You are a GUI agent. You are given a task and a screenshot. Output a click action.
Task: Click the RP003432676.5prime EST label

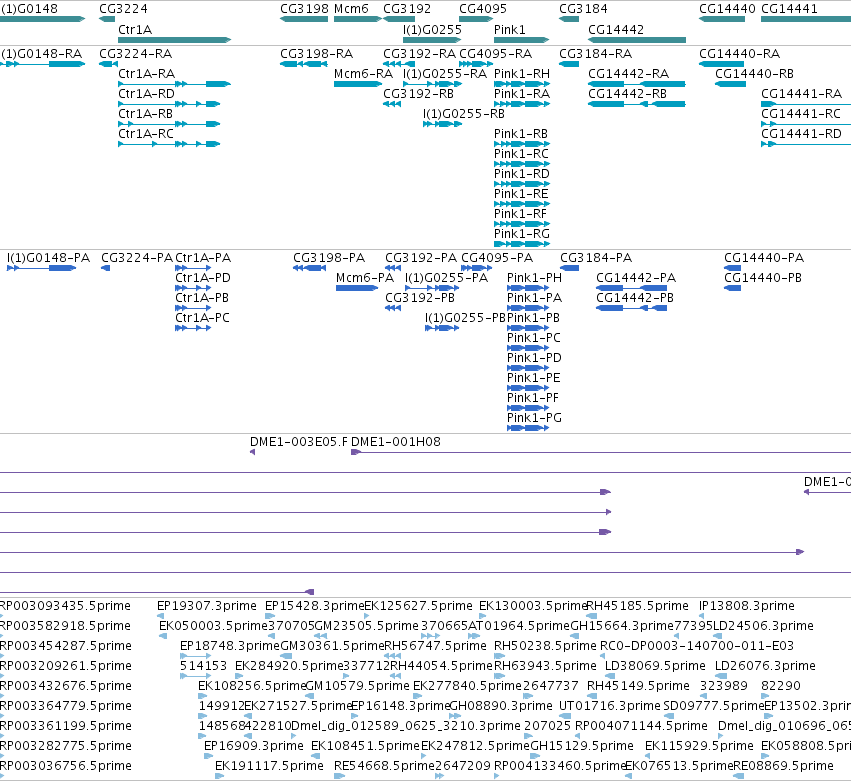click(x=66, y=687)
